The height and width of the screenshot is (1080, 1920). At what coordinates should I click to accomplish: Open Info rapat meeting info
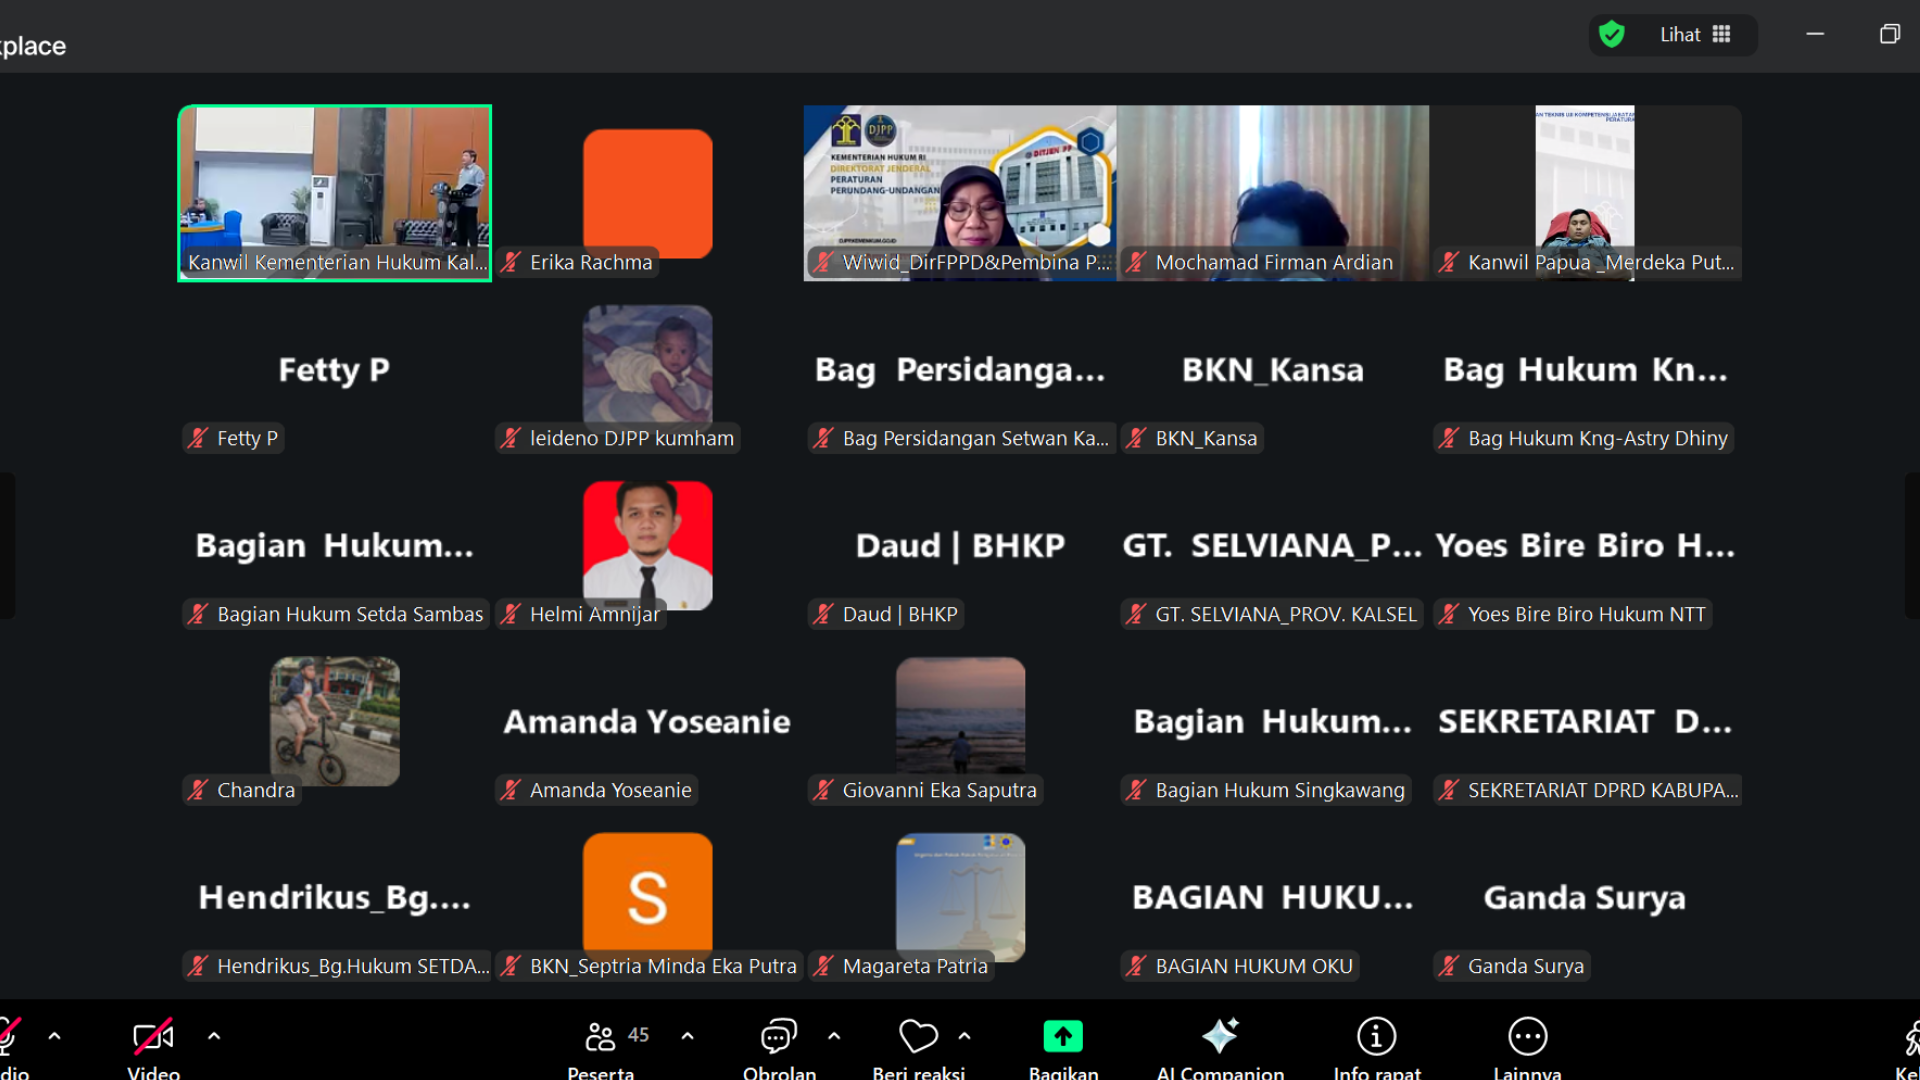tap(1376, 1037)
